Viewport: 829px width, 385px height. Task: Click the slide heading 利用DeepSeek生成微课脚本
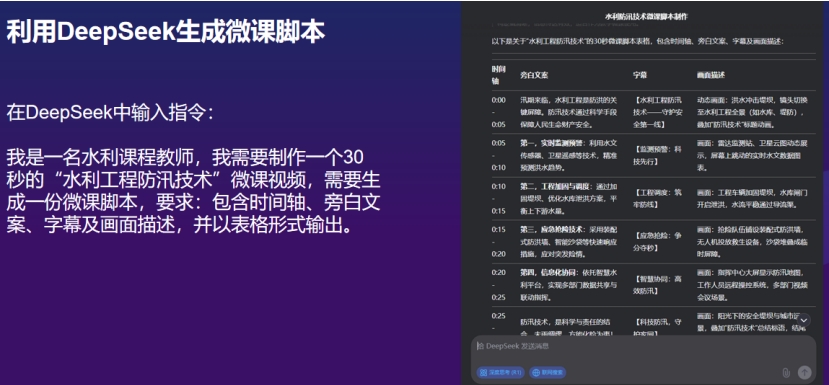coord(165,32)
